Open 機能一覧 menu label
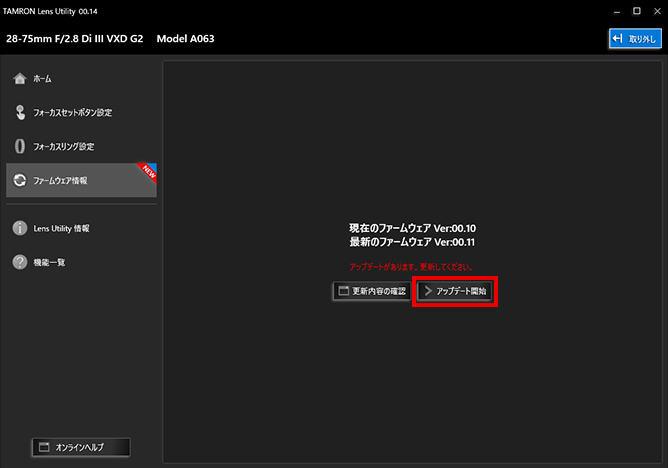This screenshot has width=668, height=468. 49,262
